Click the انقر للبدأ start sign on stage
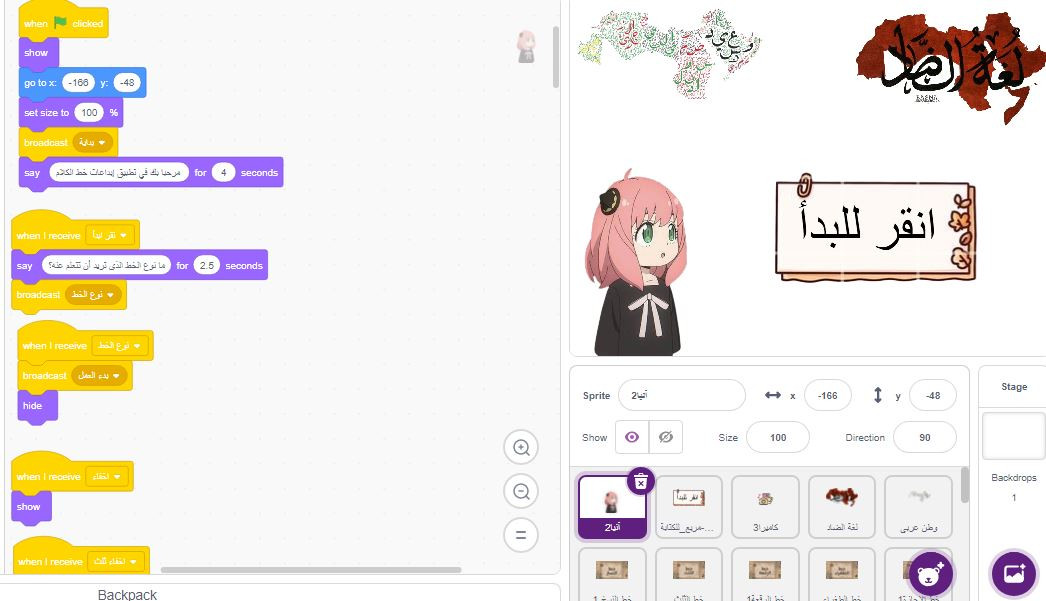This screenshot has height=601, width=1046. (x=875, y=227)
